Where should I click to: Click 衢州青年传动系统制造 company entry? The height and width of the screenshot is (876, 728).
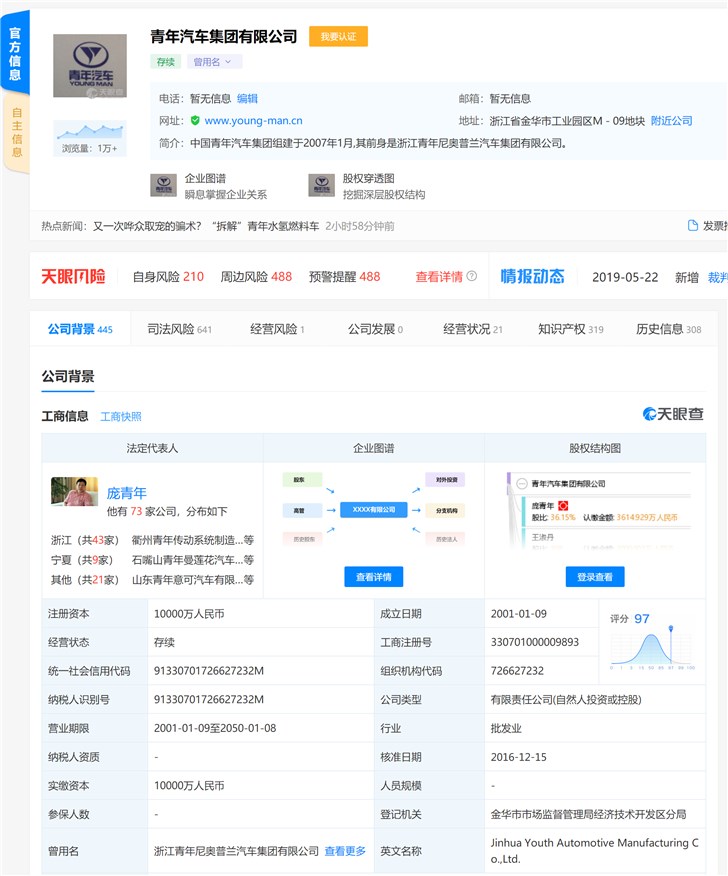click(192, 540)
